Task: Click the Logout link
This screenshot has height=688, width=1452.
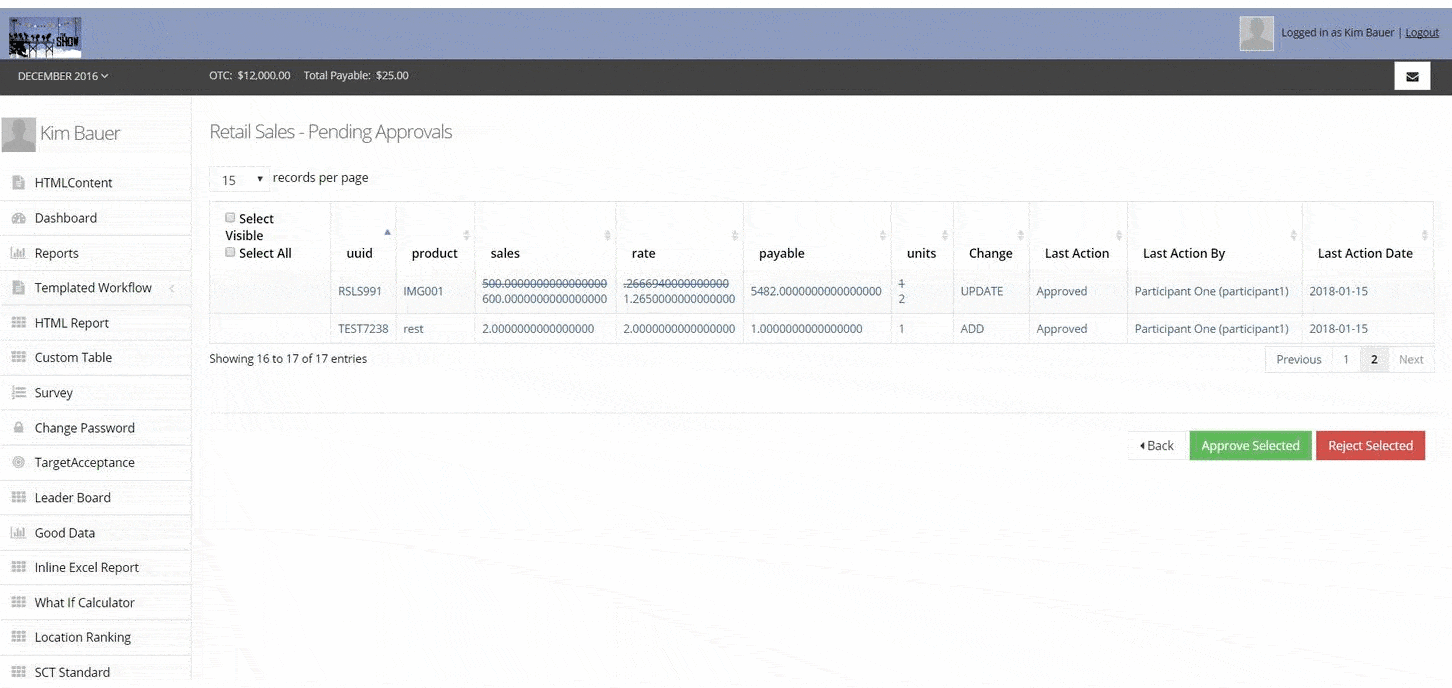Action: pyautogui.click(x=1422, y=33)
